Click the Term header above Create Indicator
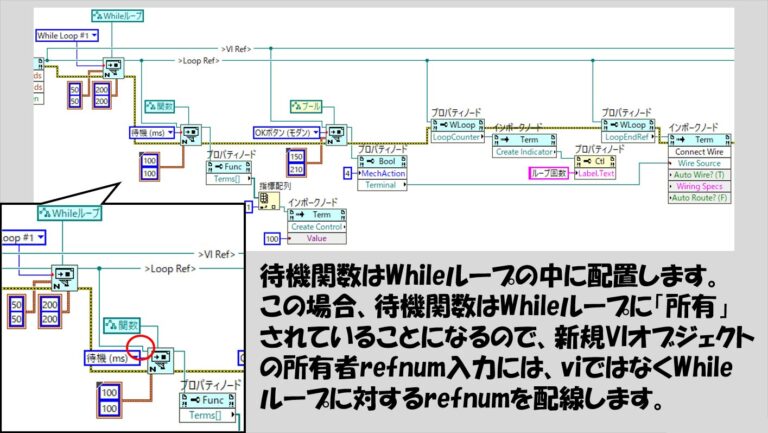Image resolution: width=768 pixels, height=433 pixels. tap(524, 140)
